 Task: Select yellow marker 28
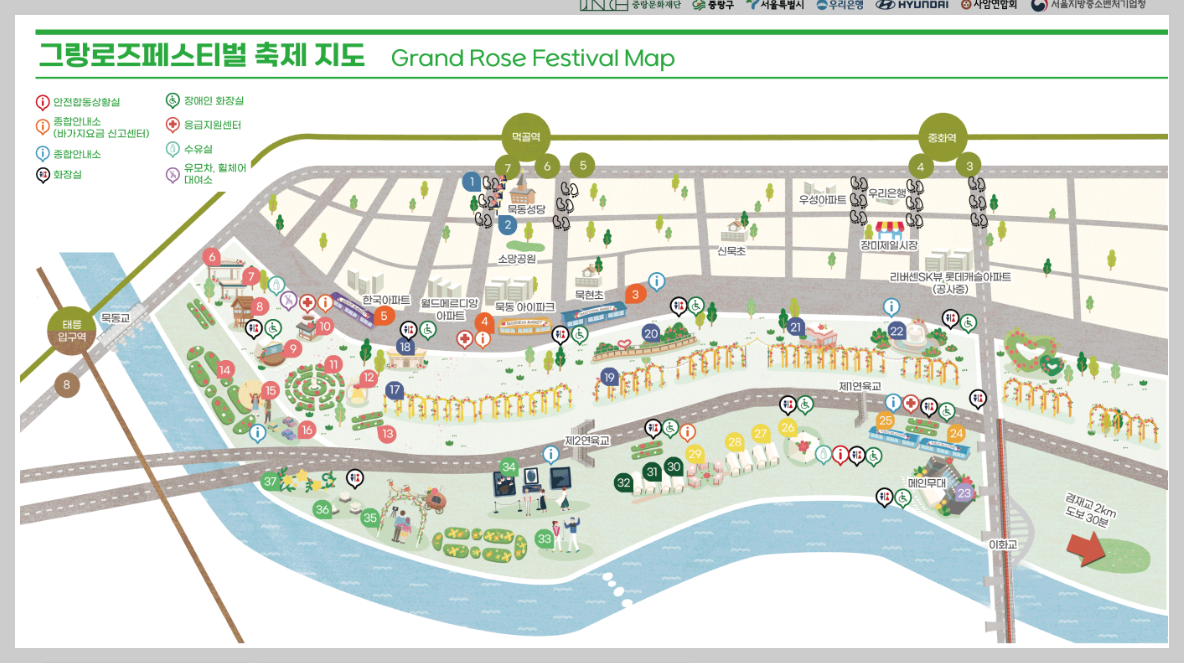[734, 442]
